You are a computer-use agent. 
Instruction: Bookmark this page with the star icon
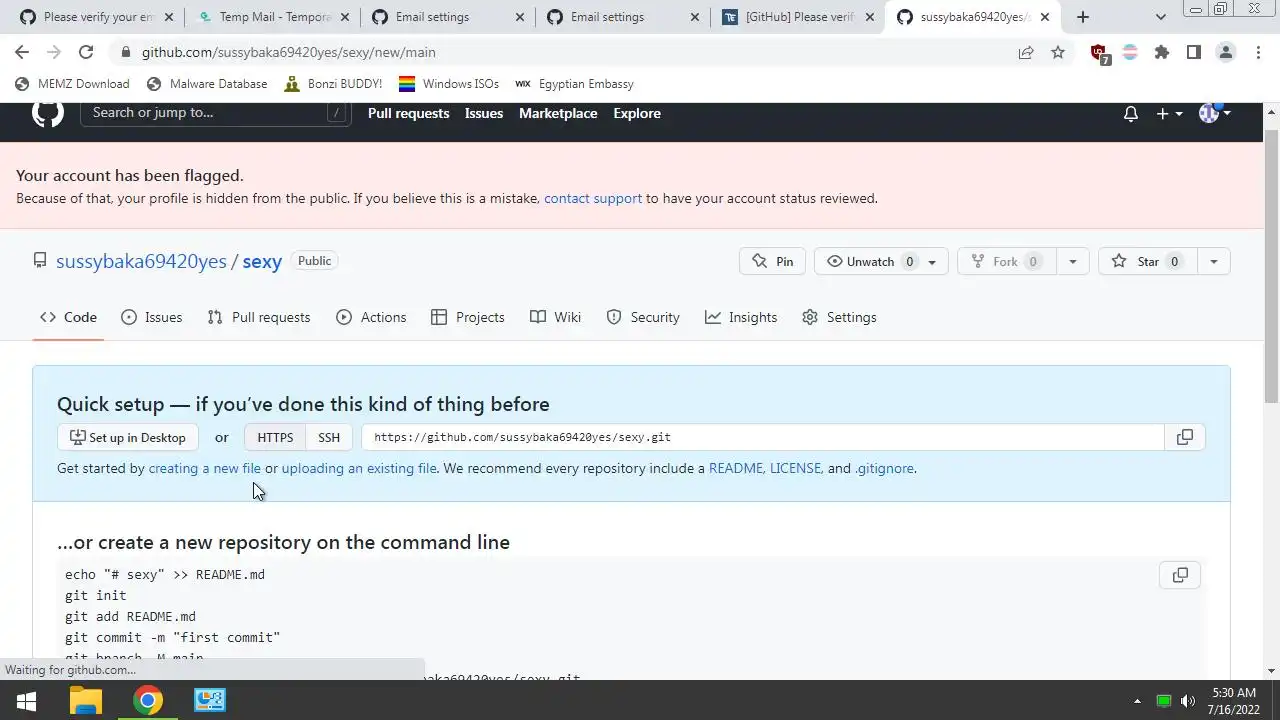tap(1058, 52)
